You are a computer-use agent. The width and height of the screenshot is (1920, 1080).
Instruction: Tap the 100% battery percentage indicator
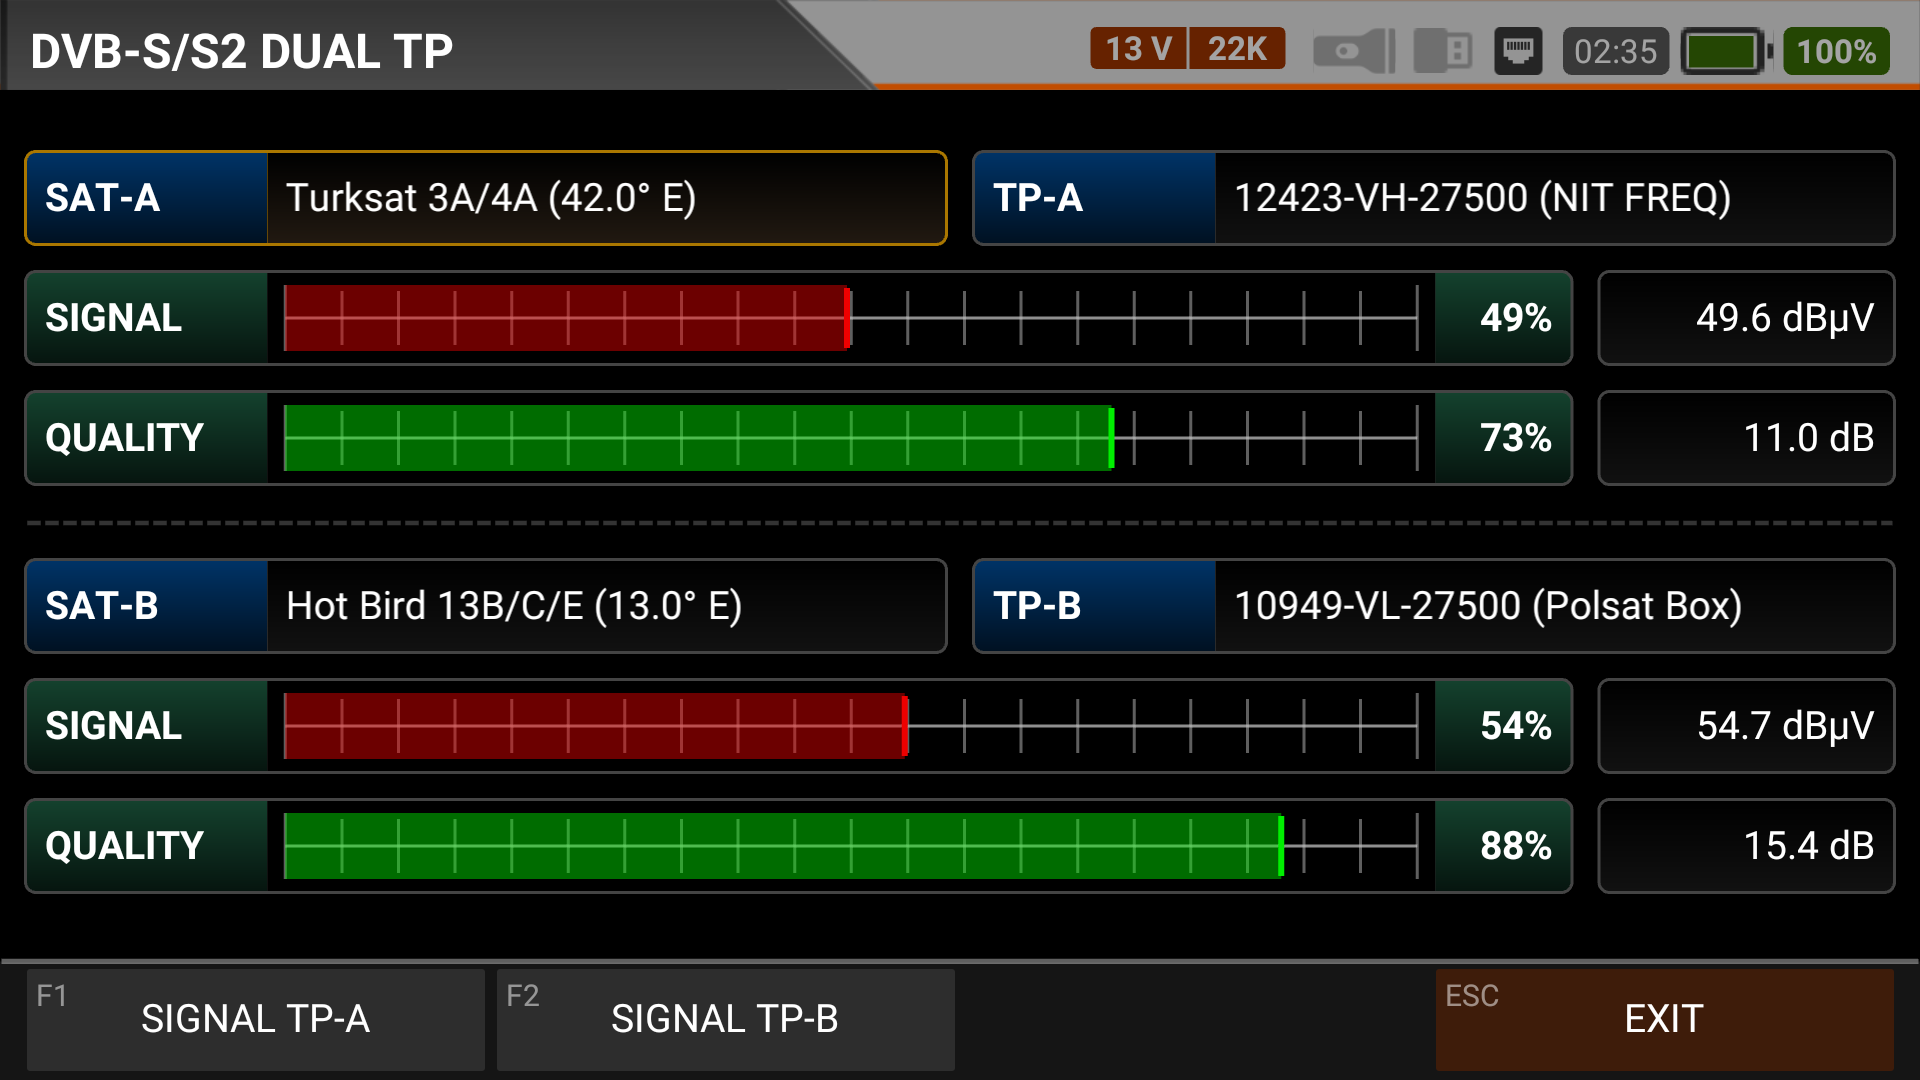pos(1836,51)
